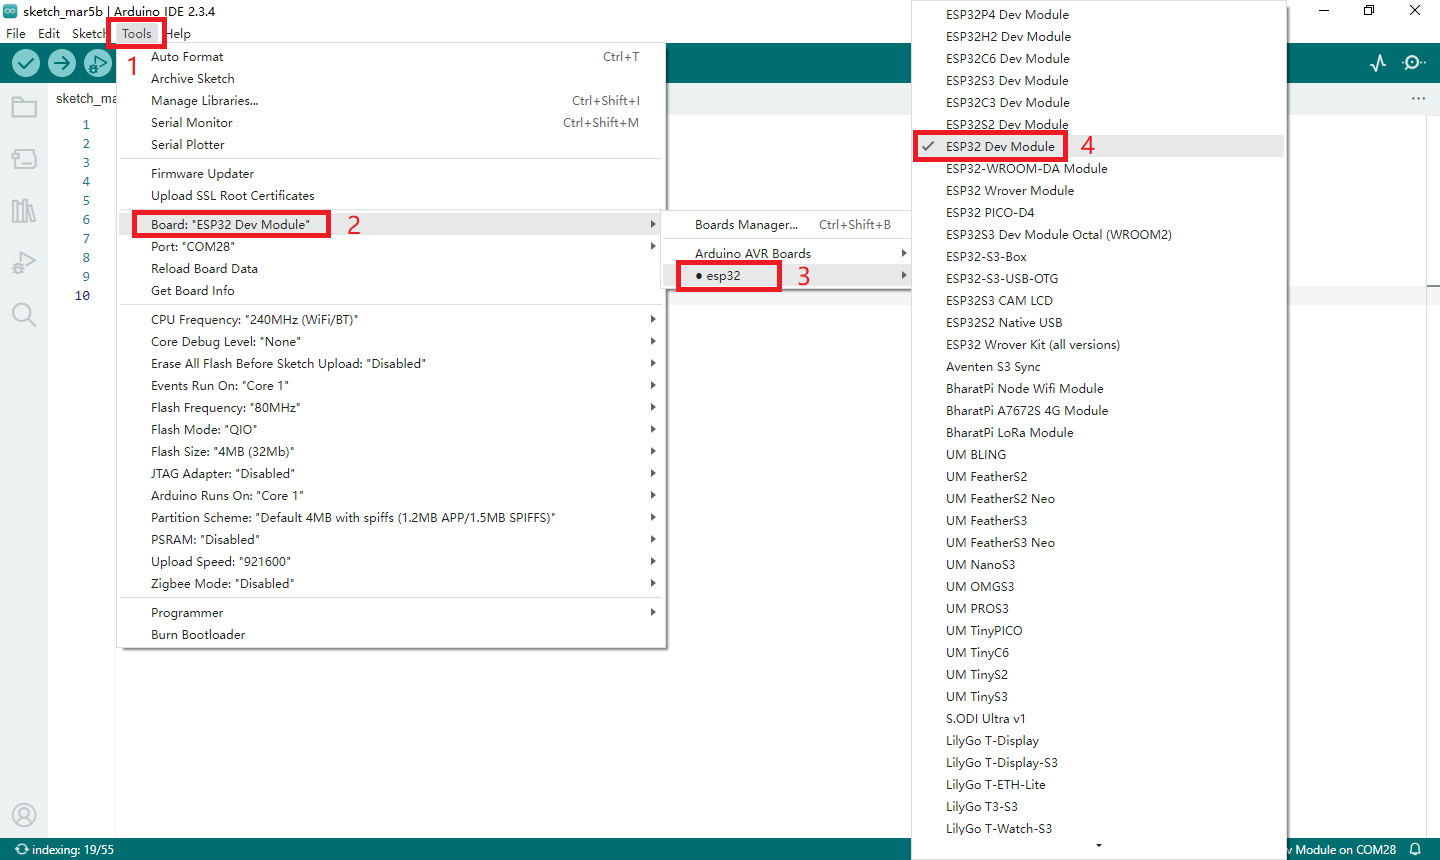Select UM FeatherS2 Neo board
Image resolution: width=1440 pixels, height=860 pixels.
[x=1099, y=499]
